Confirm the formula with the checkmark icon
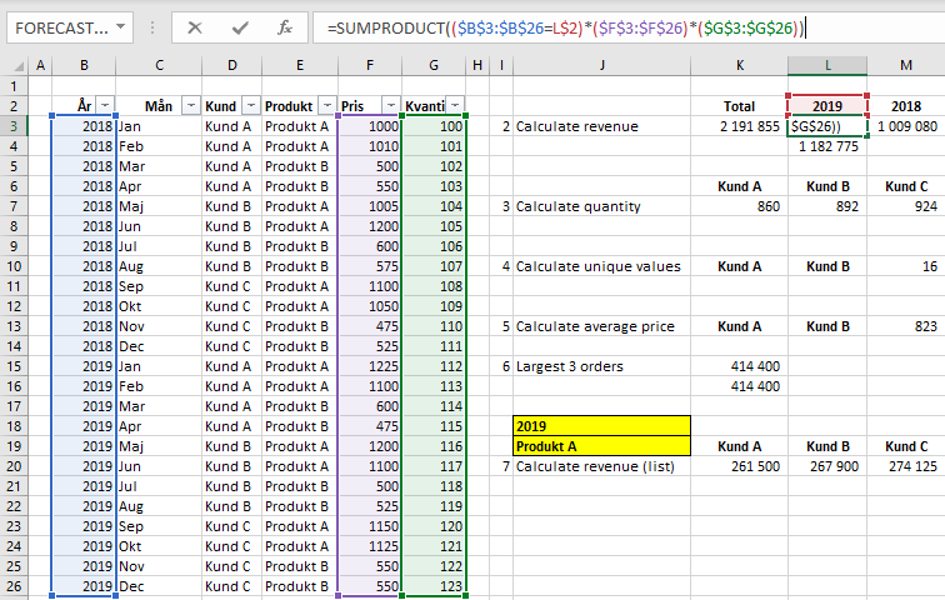945x600 pixels. pos(240,28)
